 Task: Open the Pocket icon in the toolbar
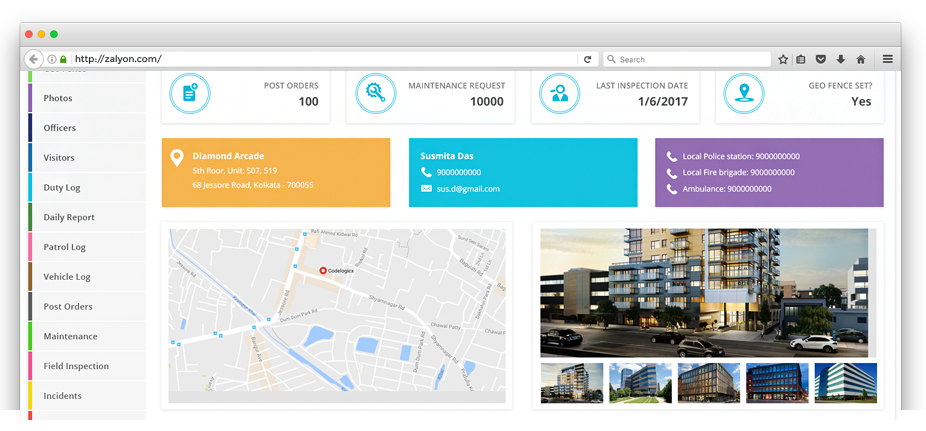(821, 59)
